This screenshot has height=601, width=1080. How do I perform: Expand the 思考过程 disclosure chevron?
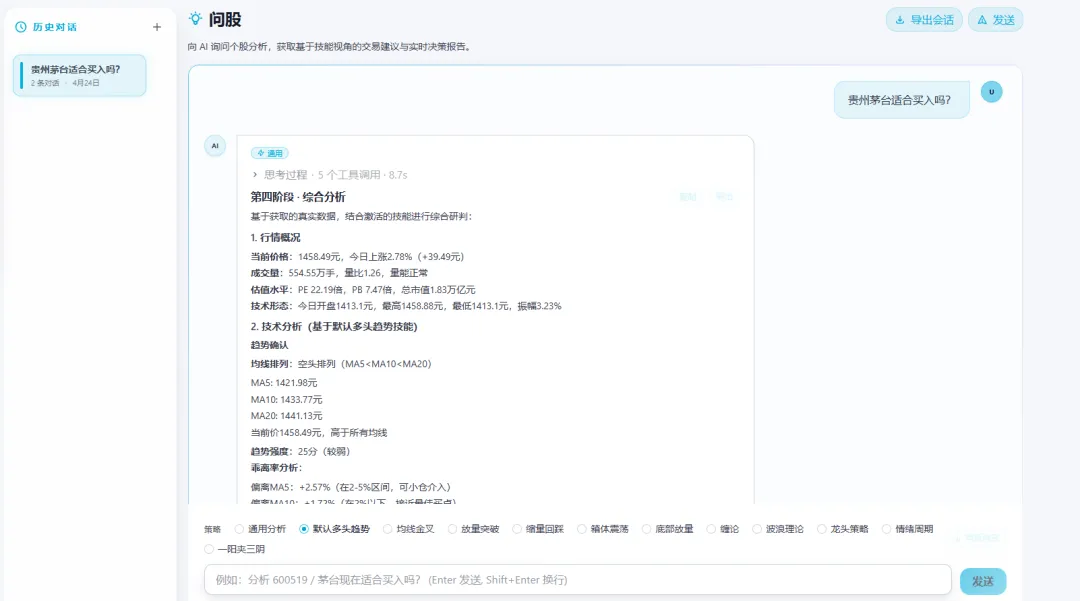255,175
